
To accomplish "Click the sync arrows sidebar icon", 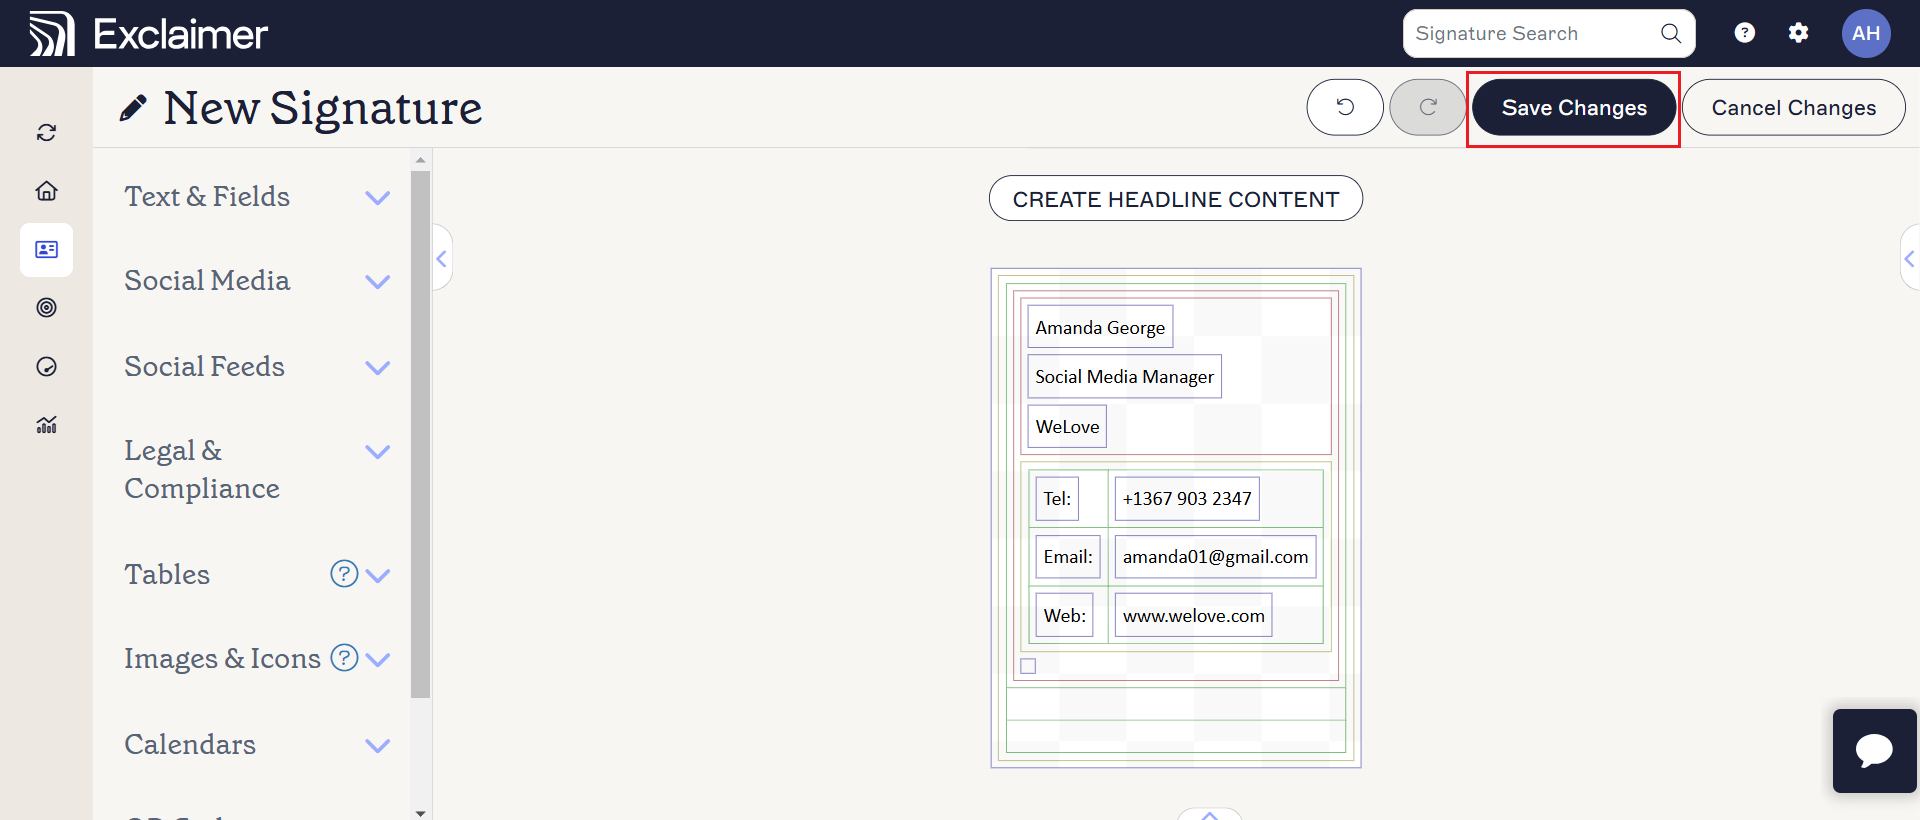I will (46, 132).
